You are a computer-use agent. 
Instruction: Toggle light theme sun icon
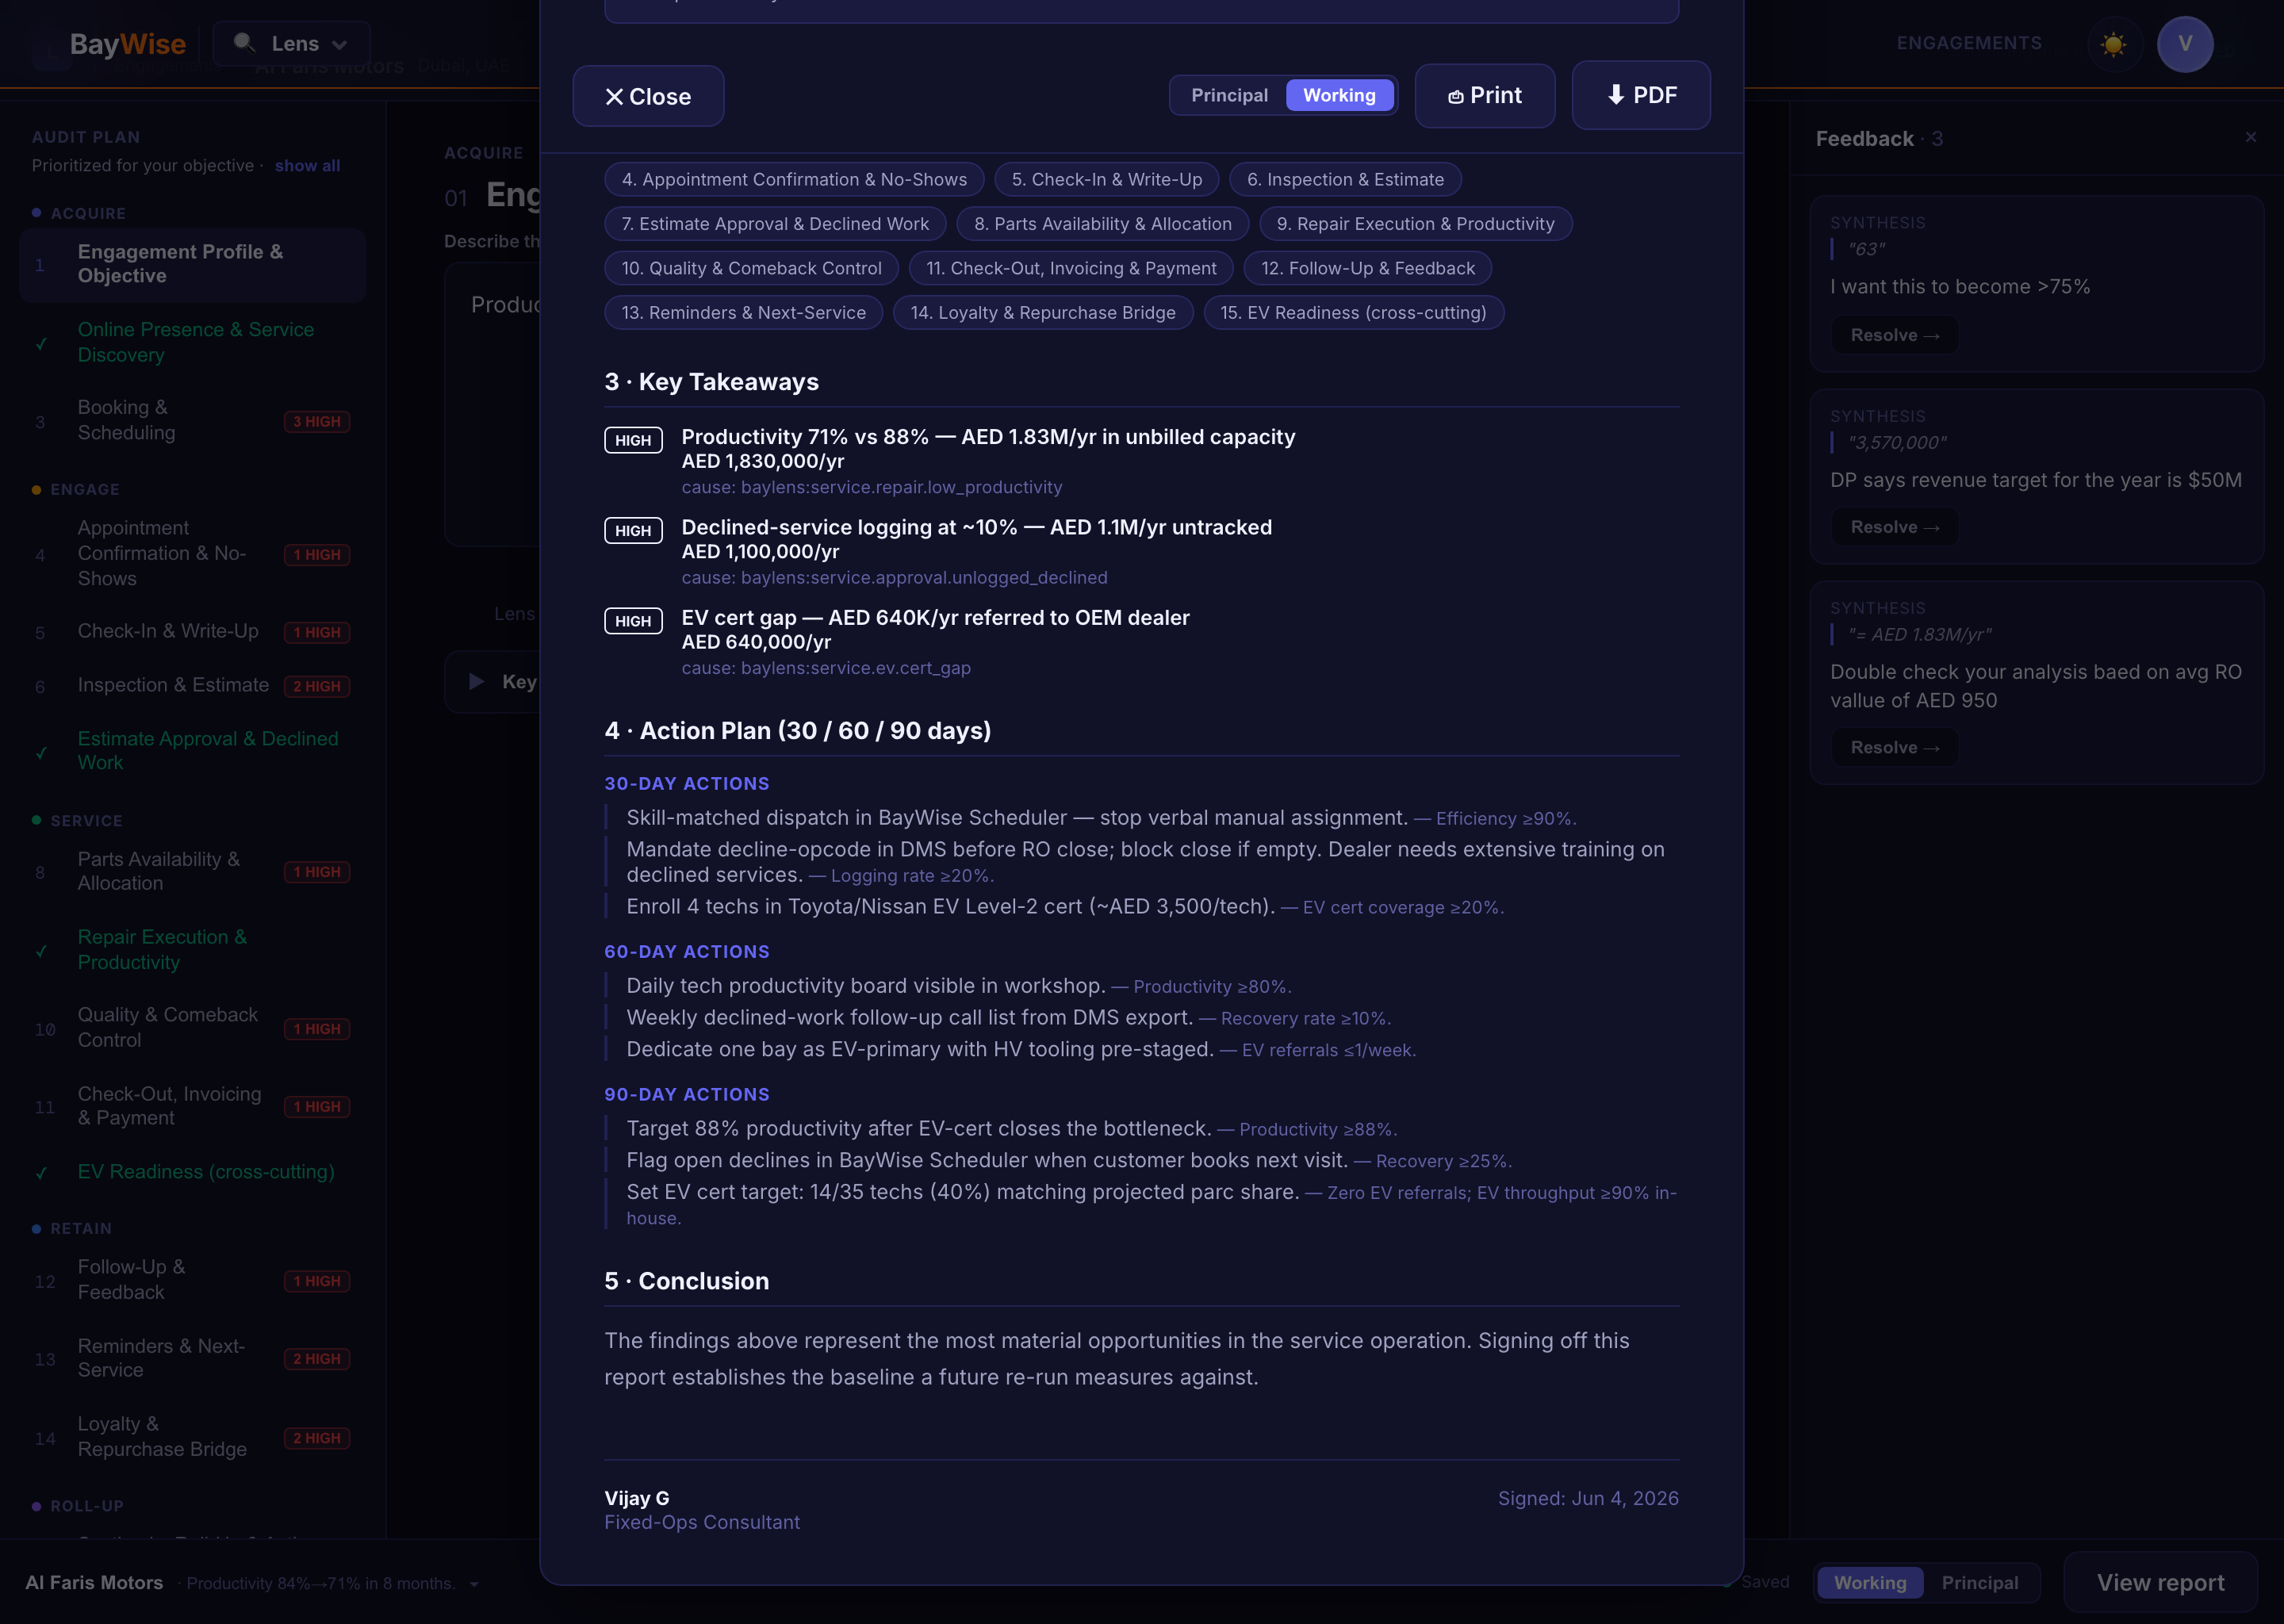tap(2113, 44)
